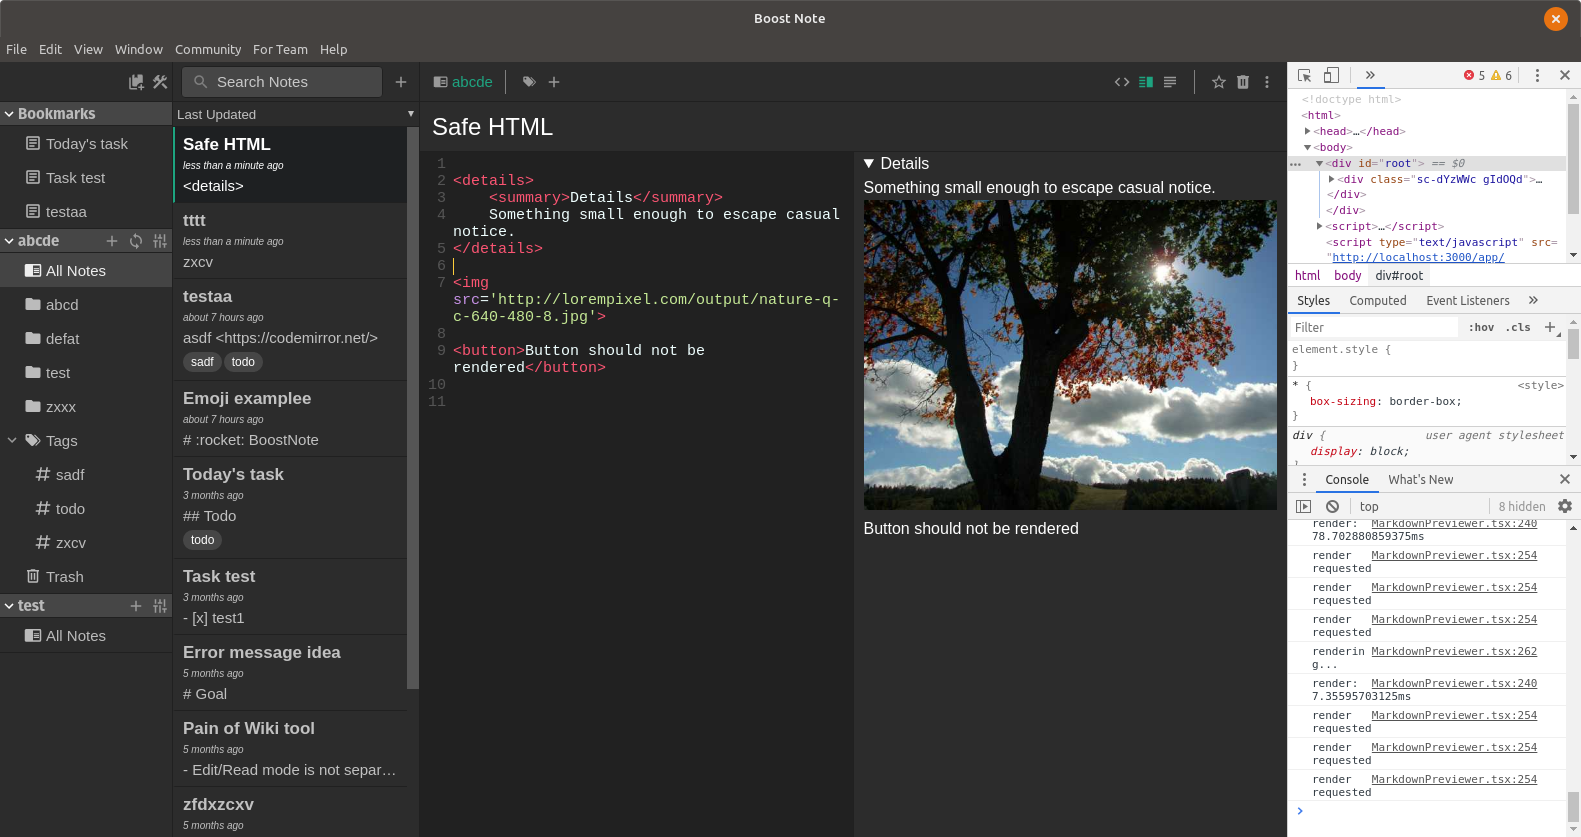
Task: Open test storage settings sliders
Action: 160,606
